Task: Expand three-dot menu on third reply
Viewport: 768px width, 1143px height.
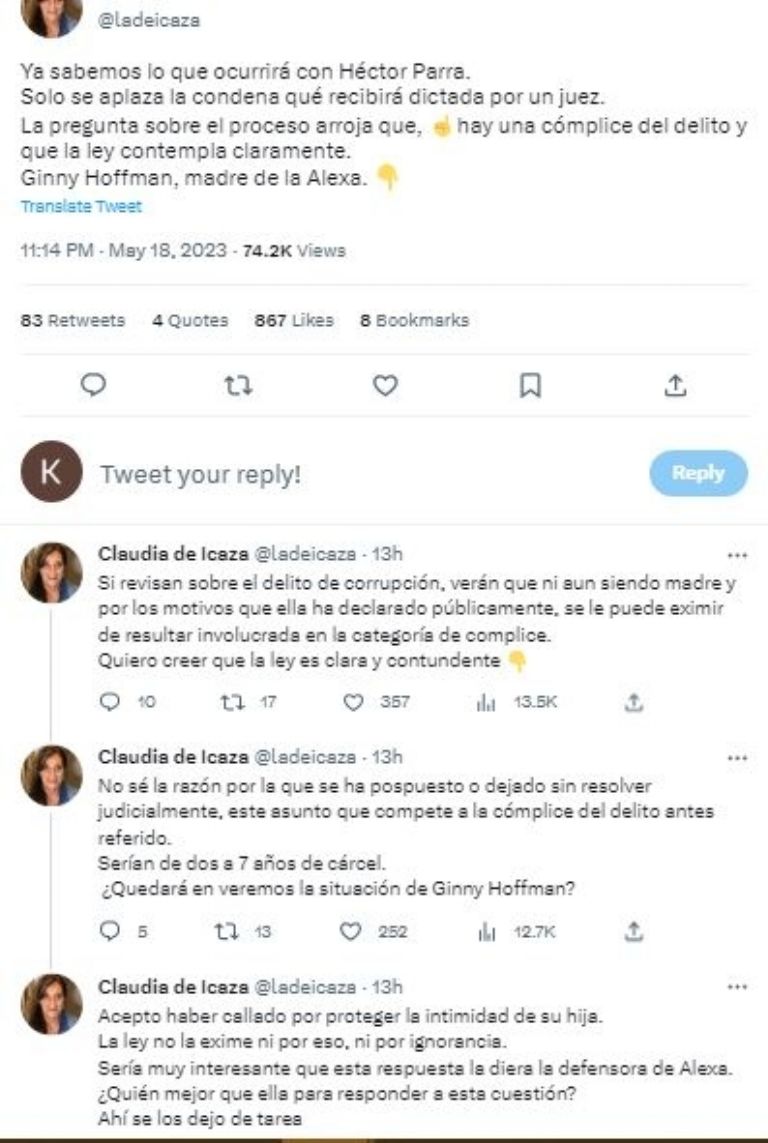Action: click(738, 987)
